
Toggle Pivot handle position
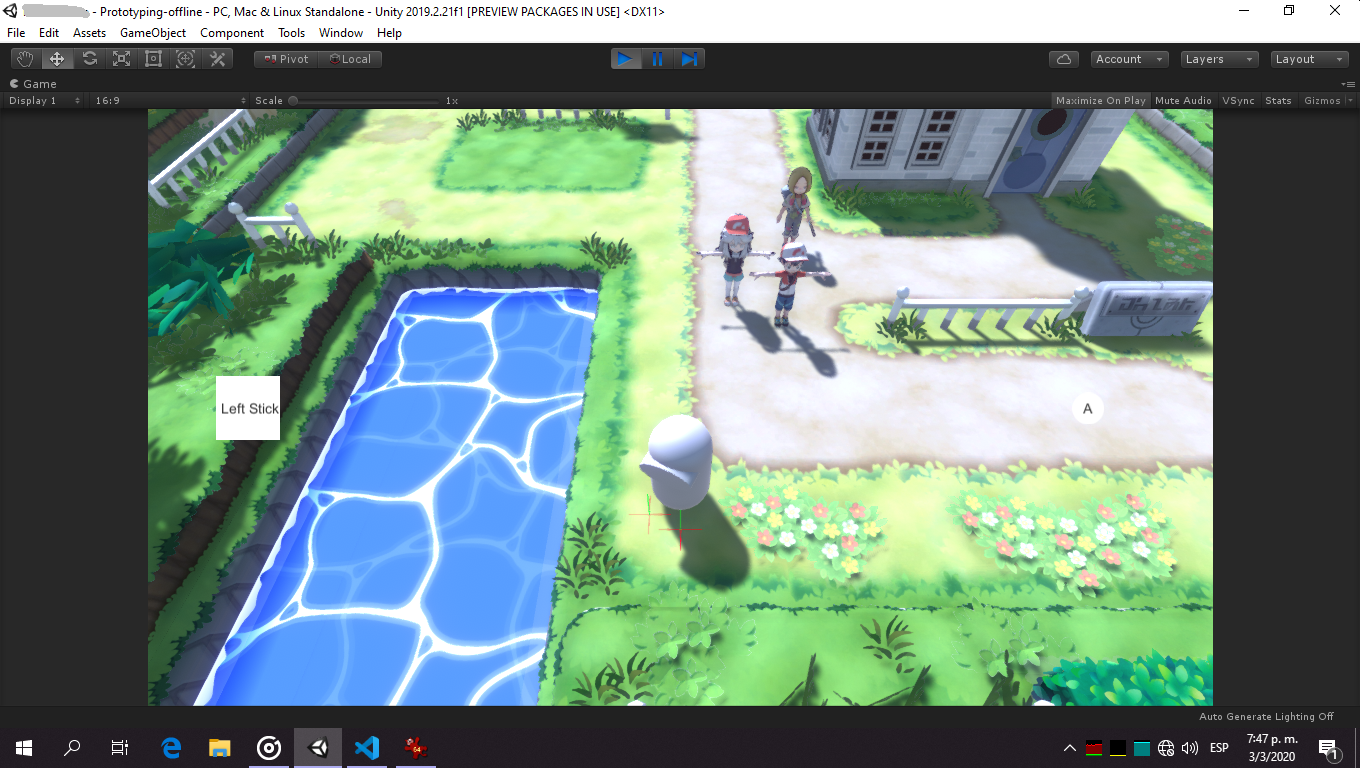286,59
